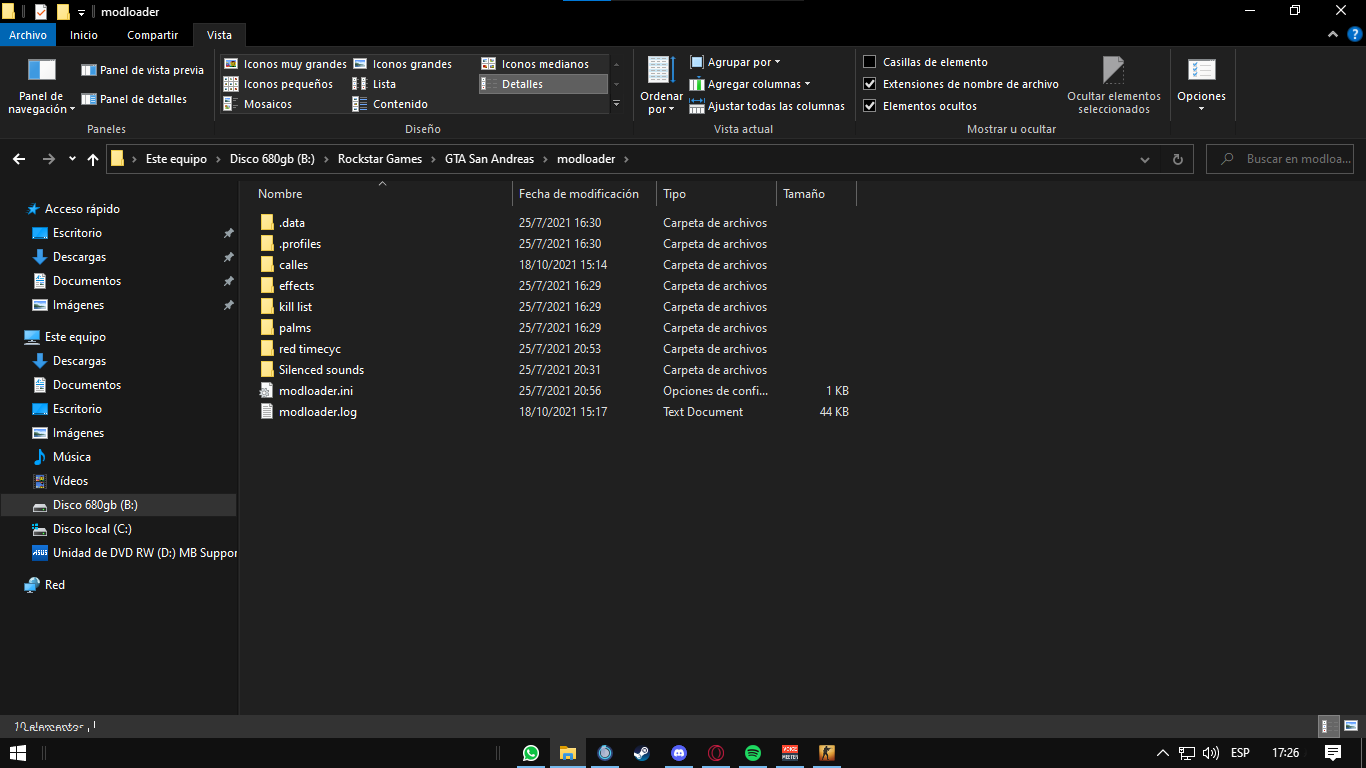
Task: Open Agrupar por dropdown
Action: [735, 62]
